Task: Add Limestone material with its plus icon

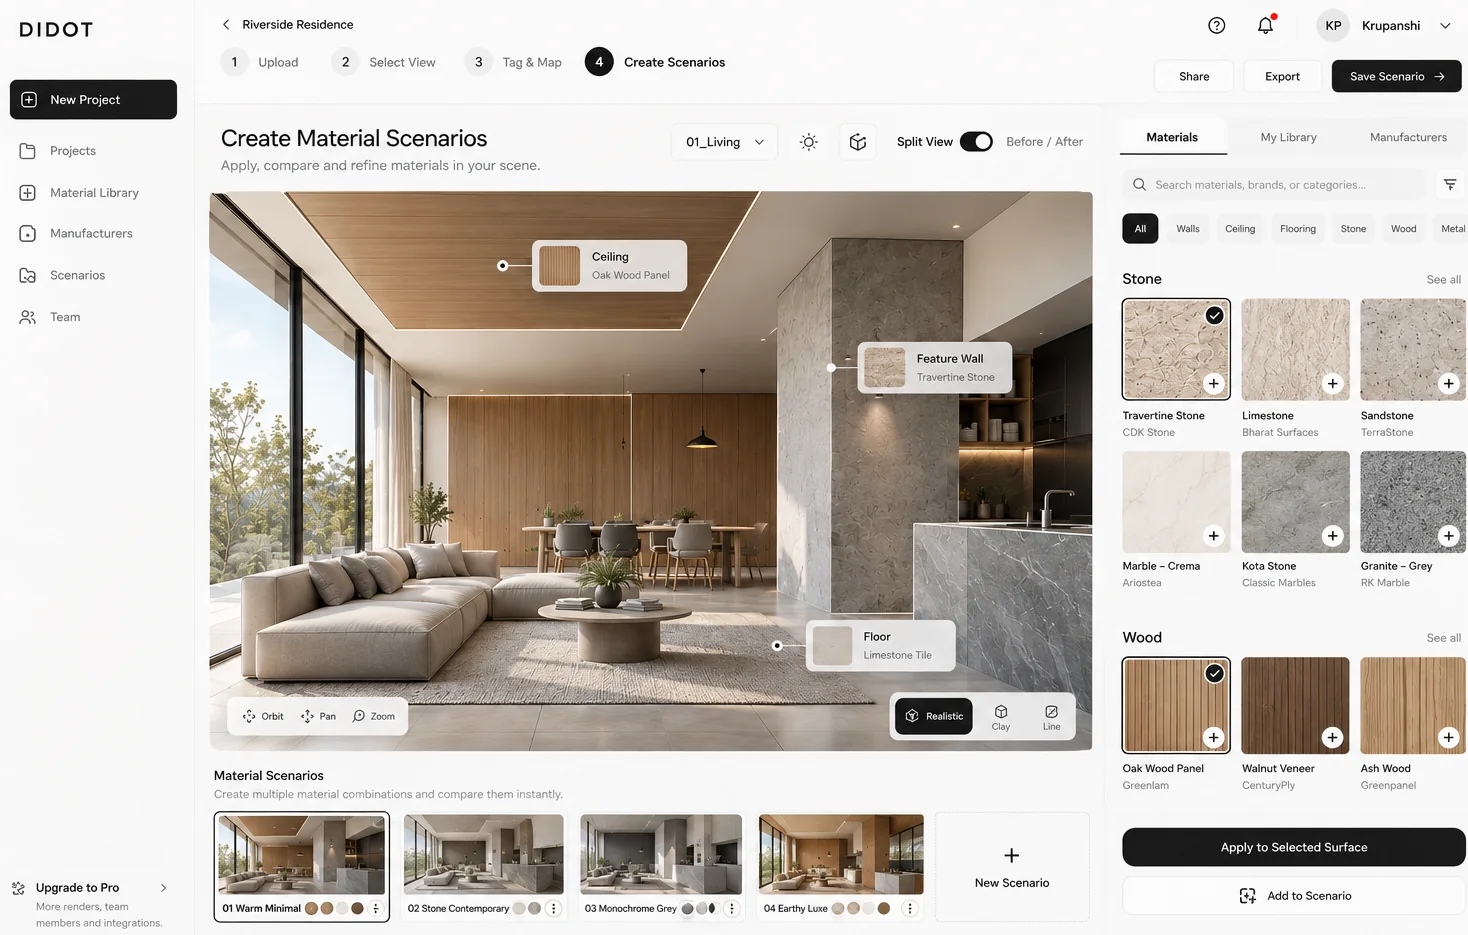Action: click(1332, 384)
